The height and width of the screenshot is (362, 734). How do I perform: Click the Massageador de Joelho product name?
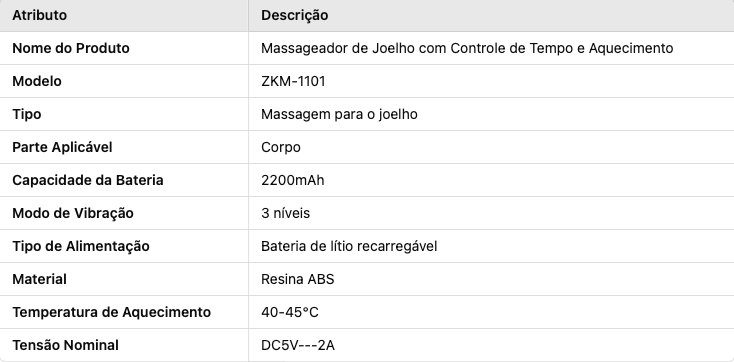pyautogui.click(x=467, y=48)
